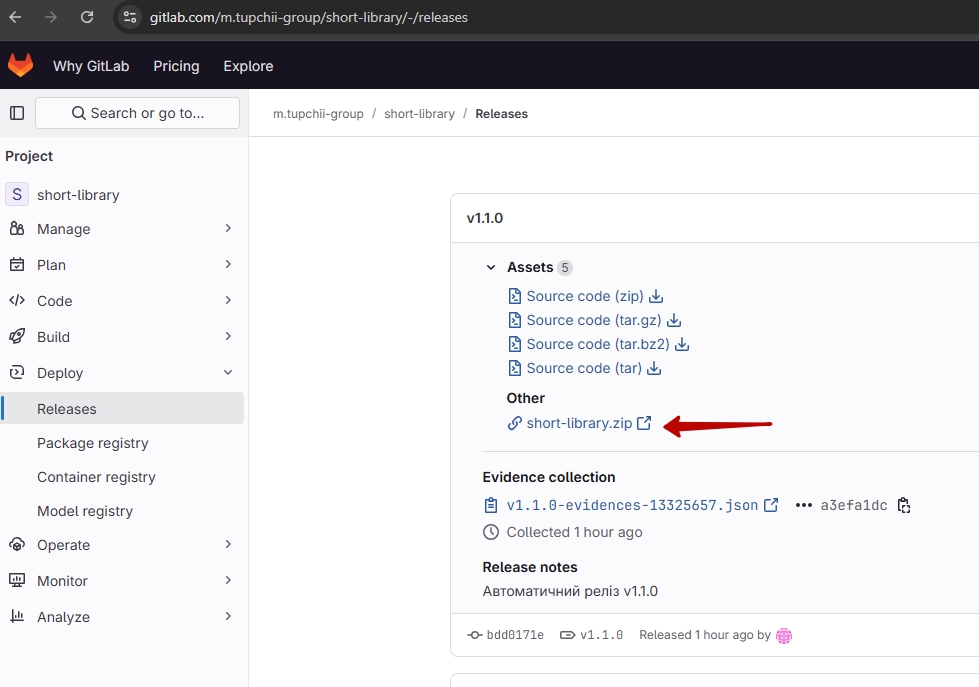This screenshot has width=979, height=687.
Task: Open Pricing in top navigation
Action: tap(177, 66)
